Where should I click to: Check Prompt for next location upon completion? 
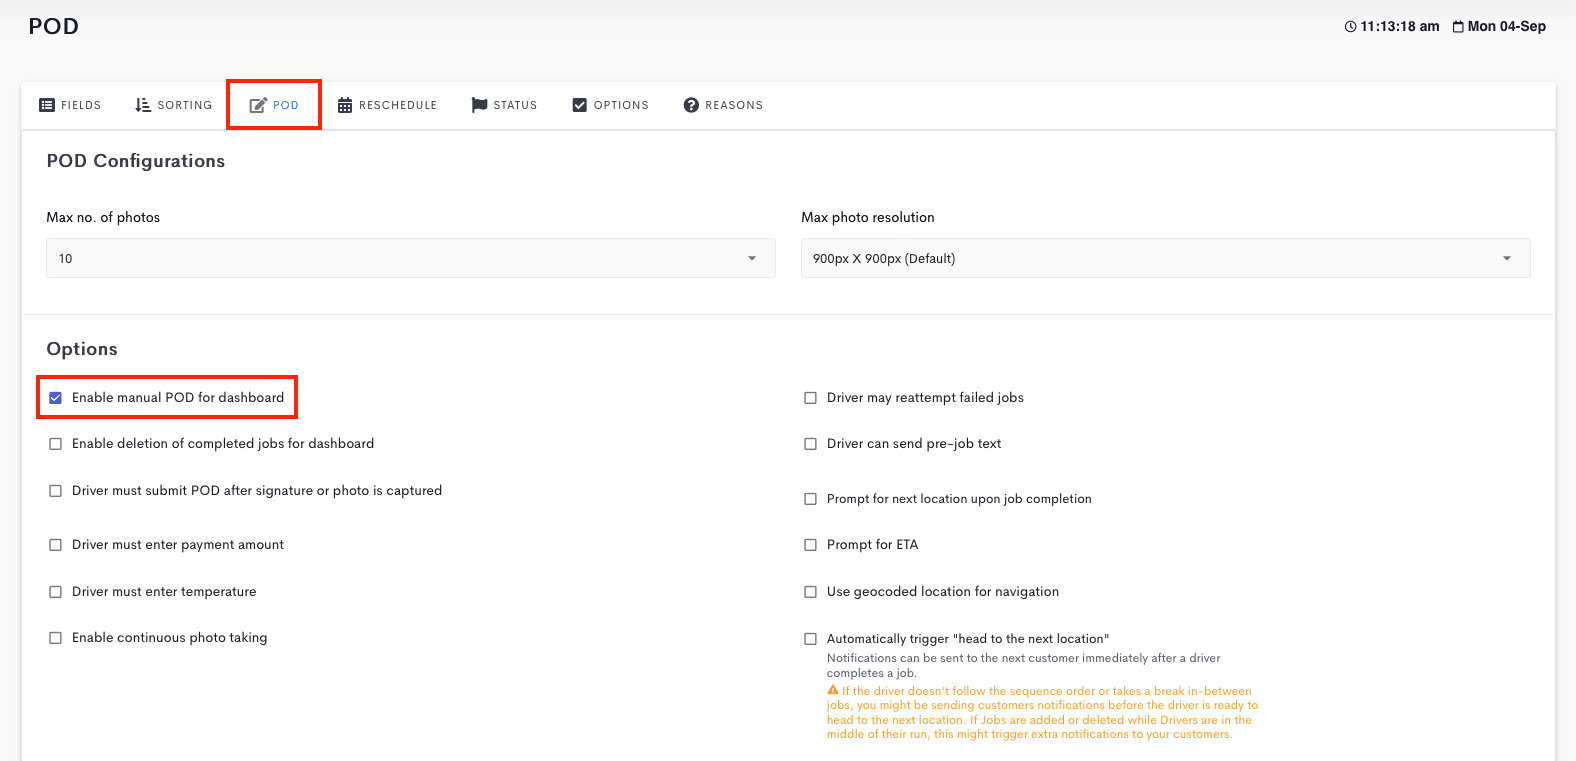pos(811,499)
